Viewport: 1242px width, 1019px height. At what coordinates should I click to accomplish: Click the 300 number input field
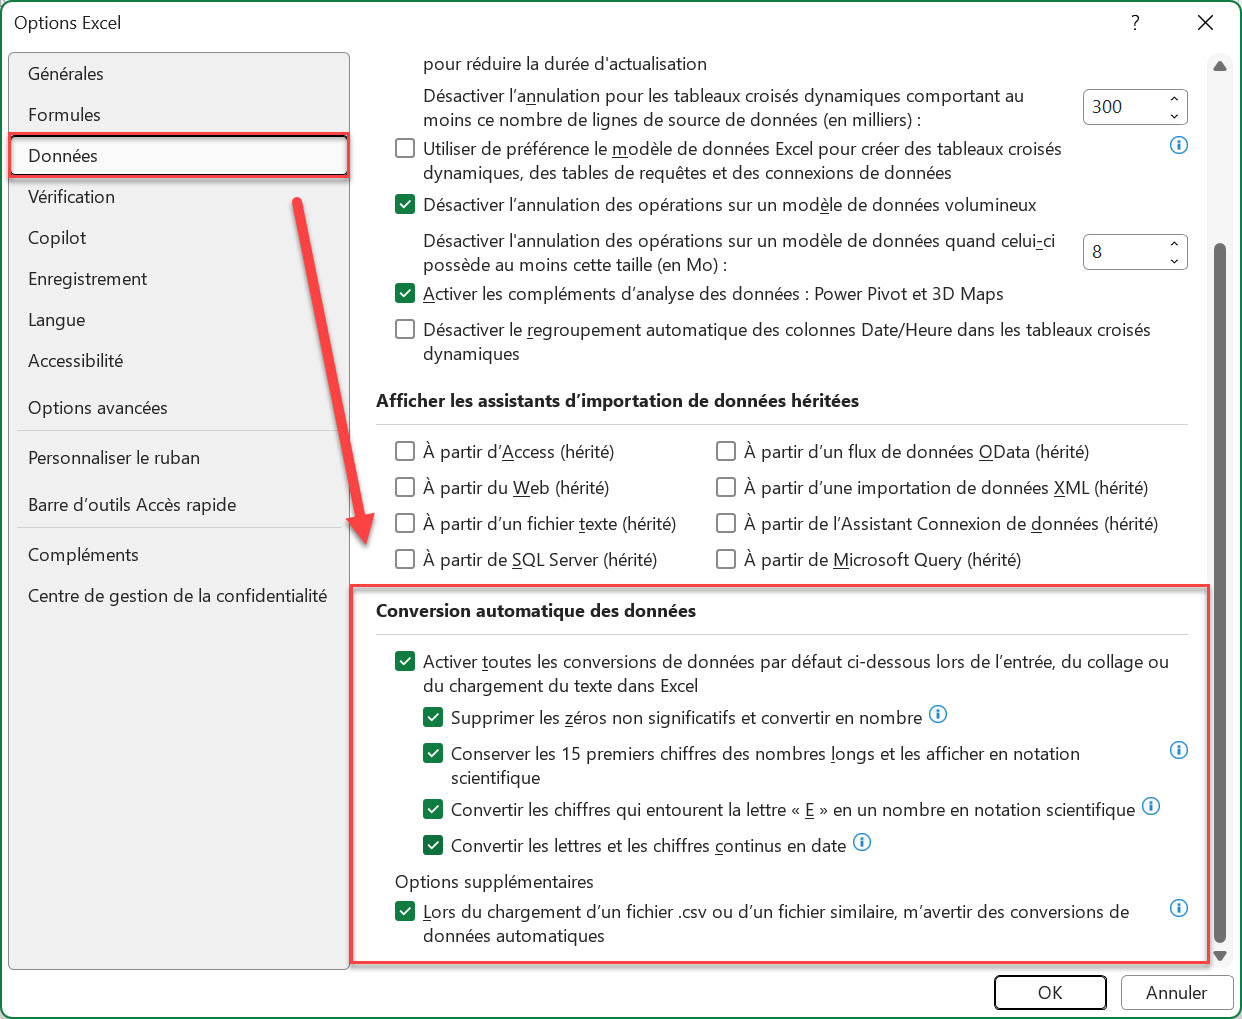click(x=1122, y=107)
